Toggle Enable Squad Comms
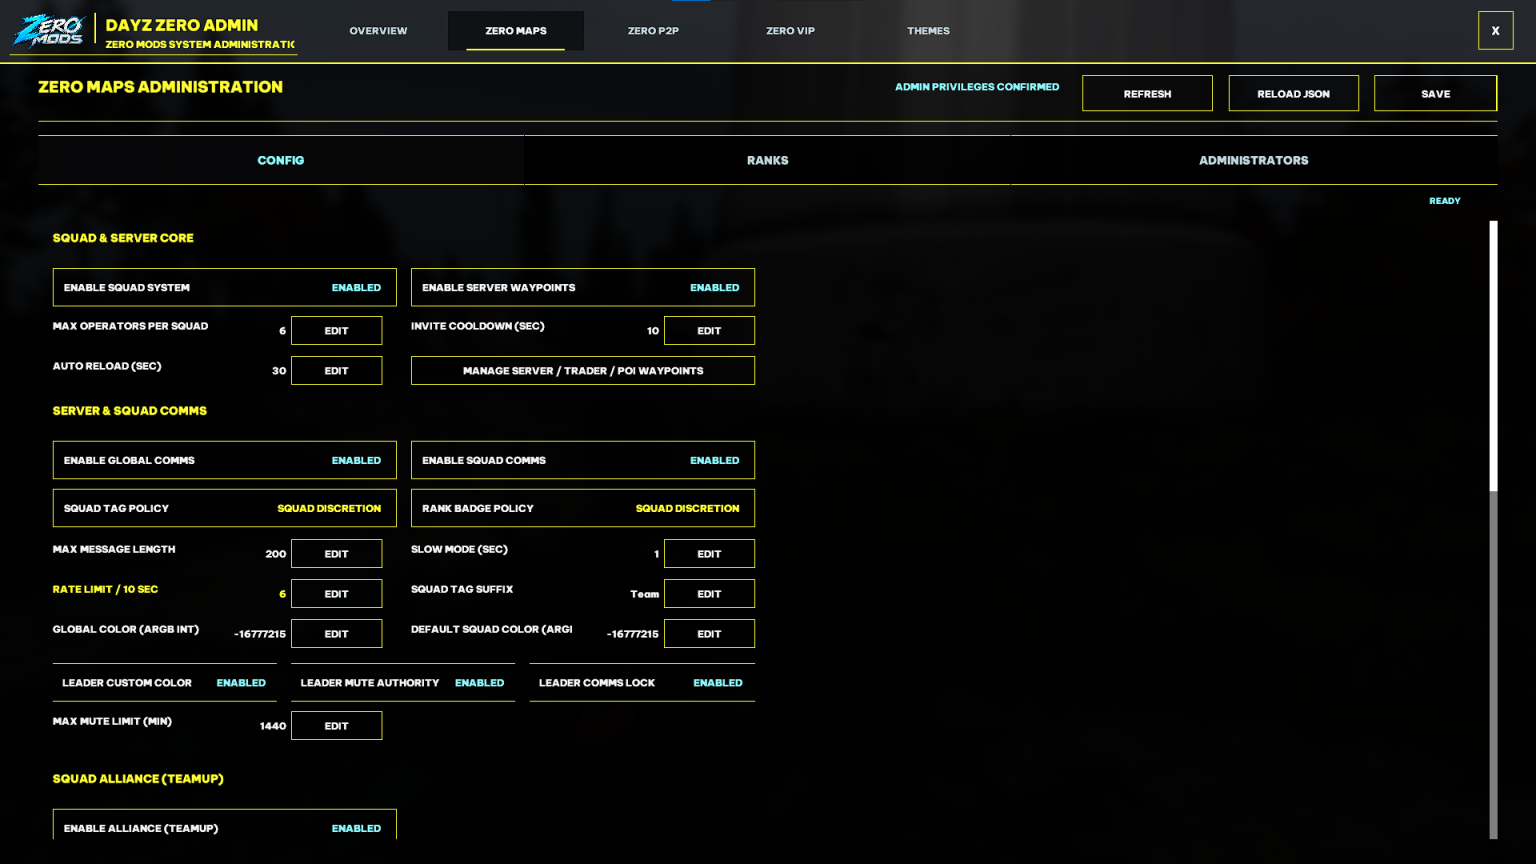The image size is (1536, 864). point(583,460)
